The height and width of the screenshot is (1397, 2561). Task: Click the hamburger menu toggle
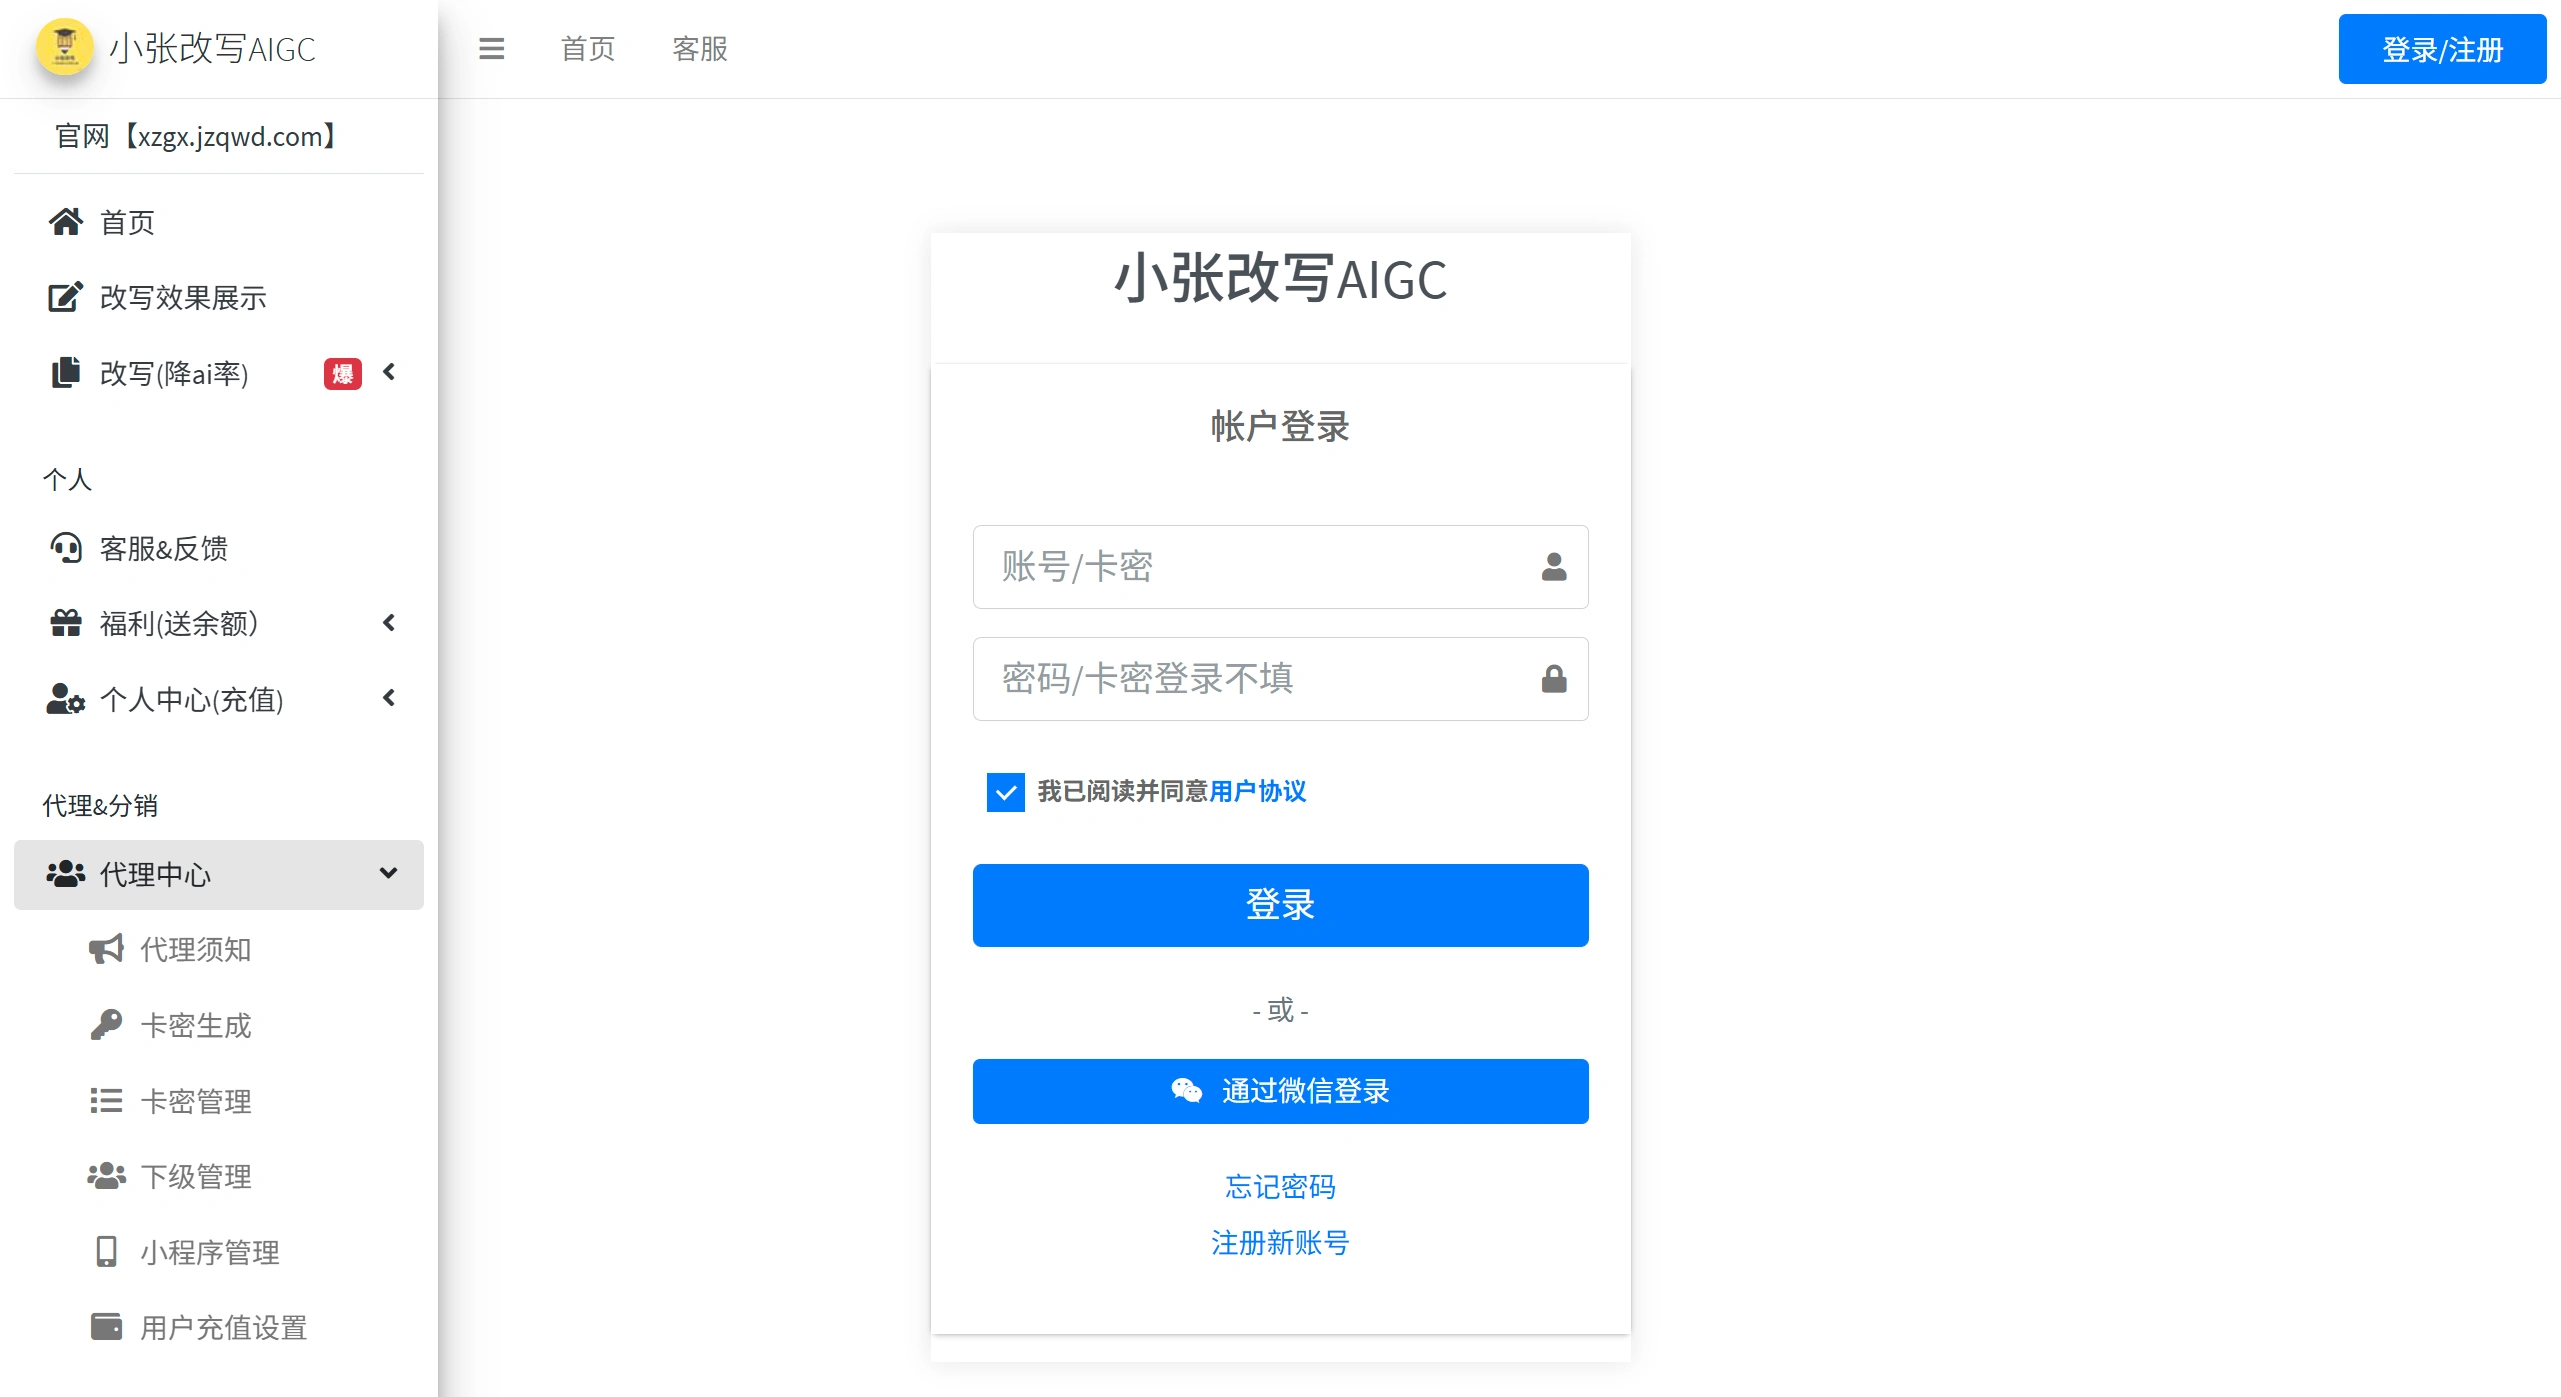(491, 49)
